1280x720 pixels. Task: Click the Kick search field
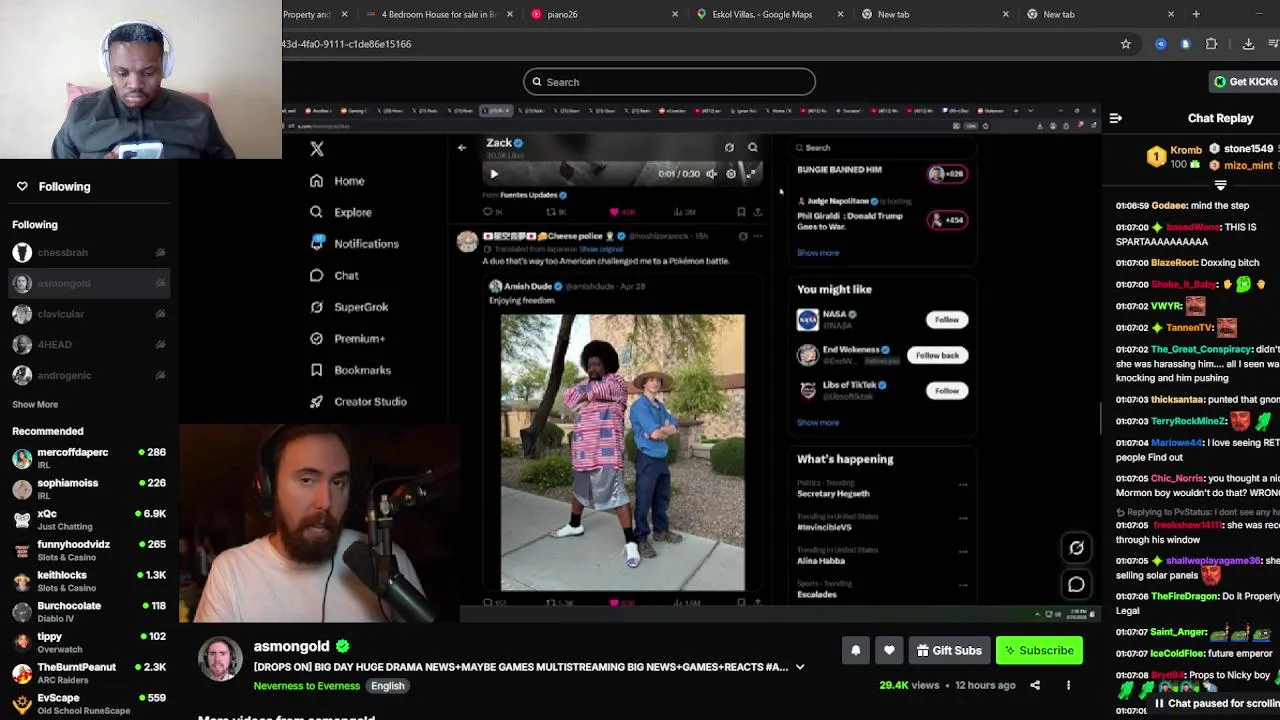(669, 82)
